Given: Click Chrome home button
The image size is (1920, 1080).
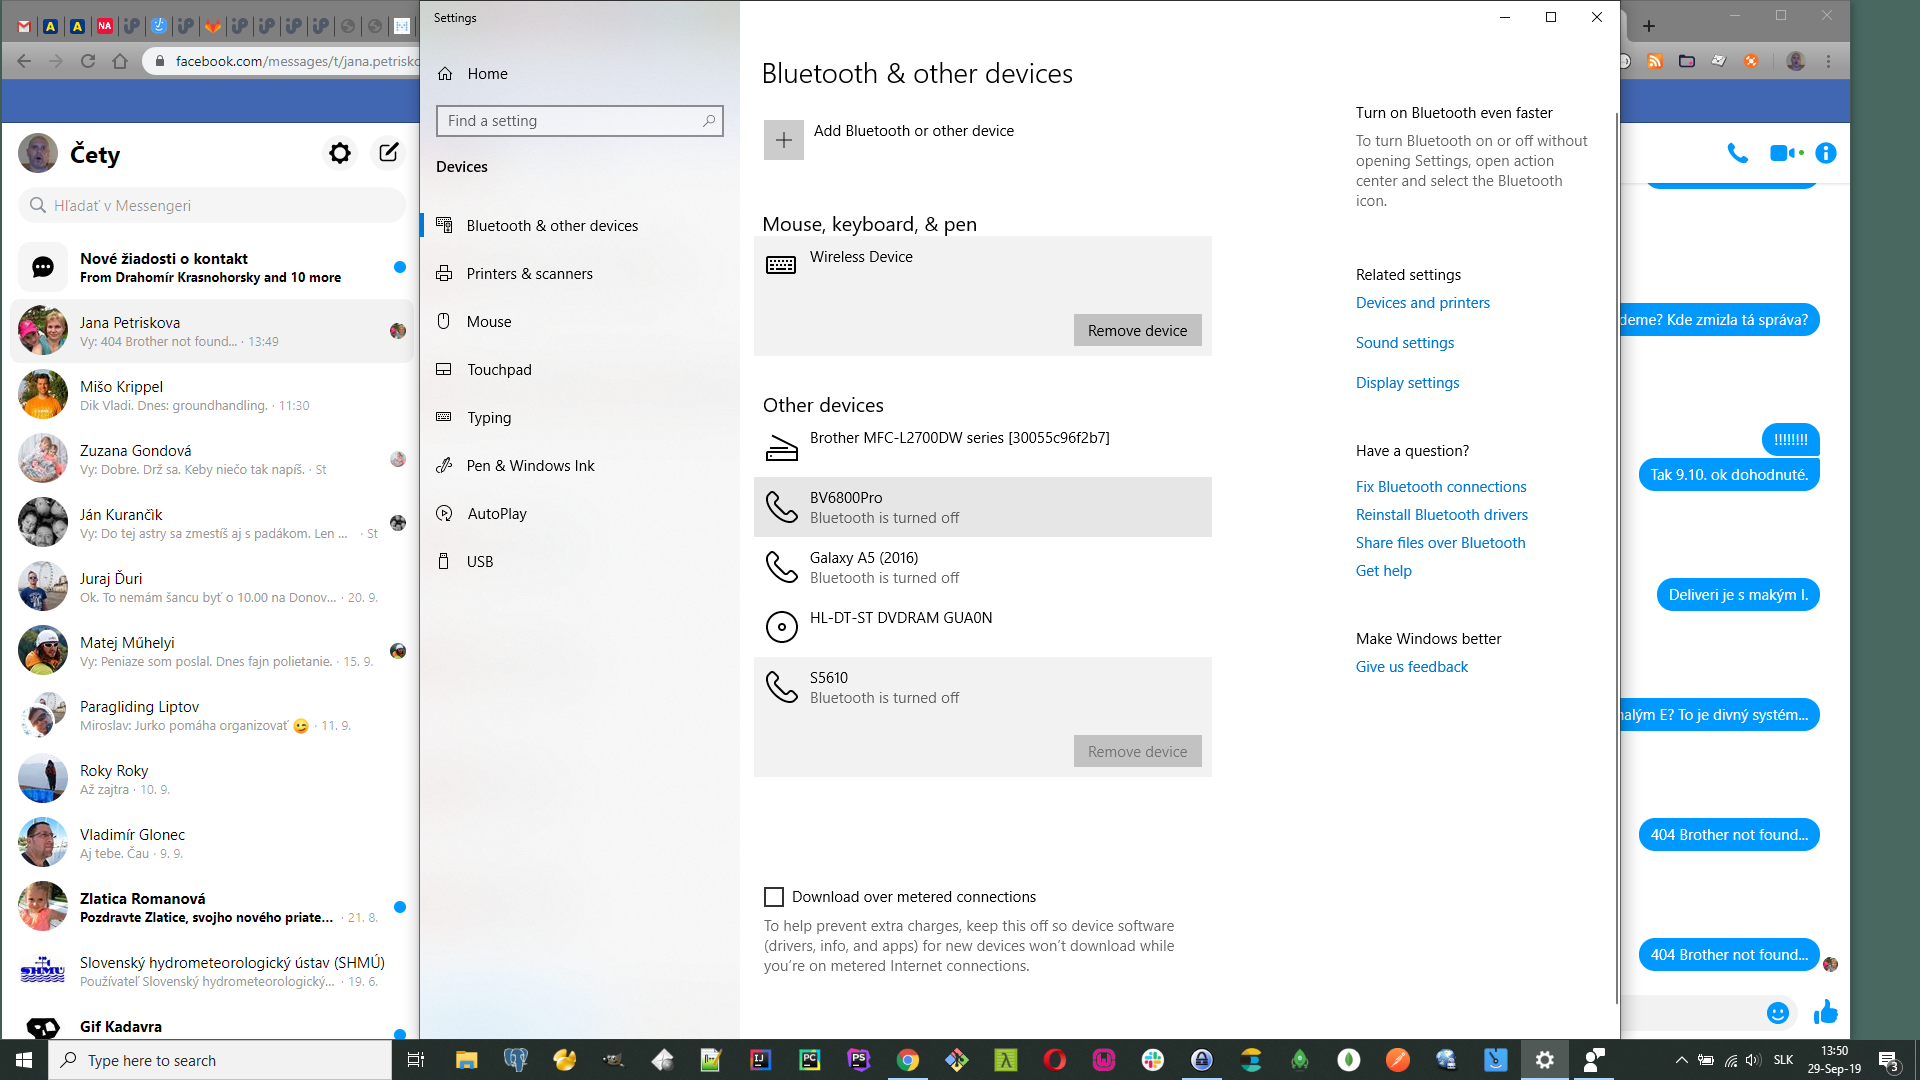Looking at the screenshot, I should 120,61.
